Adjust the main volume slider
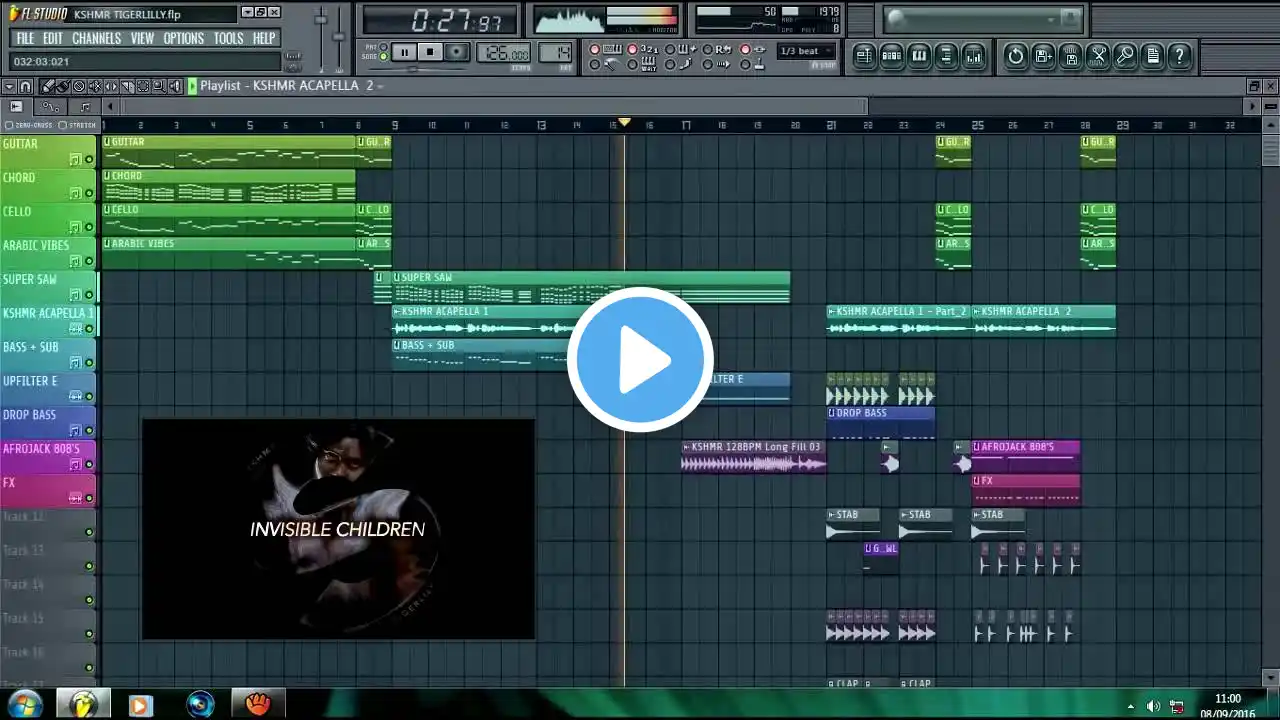1280x720 pixels. pyautogui.click(x=321, y=22)
